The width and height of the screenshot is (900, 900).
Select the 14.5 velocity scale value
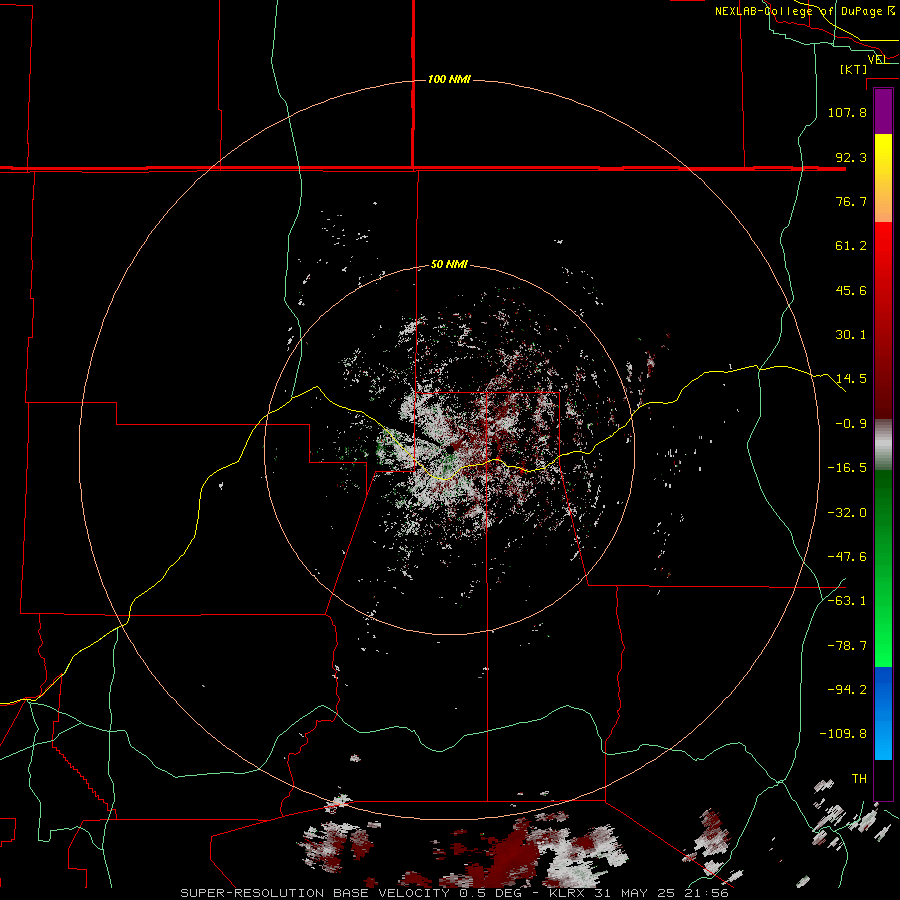pyautogui.click(x=851, y=379)
